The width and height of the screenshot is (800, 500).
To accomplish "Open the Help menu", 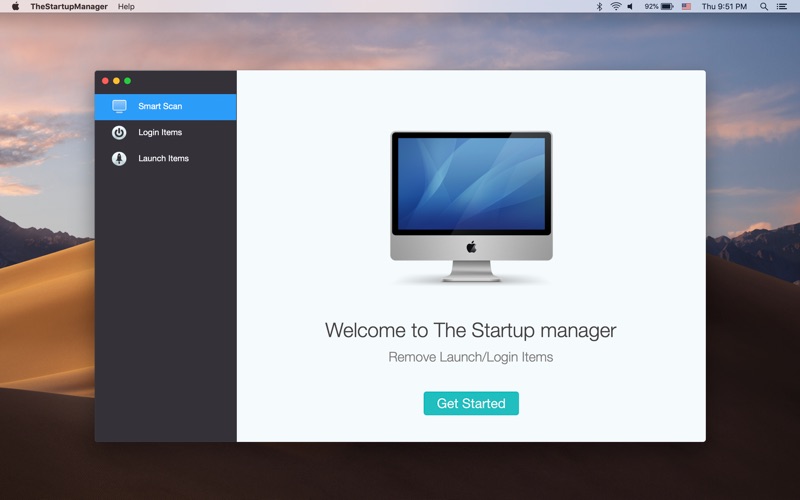I will pyautogui.click(x=126, y=7).
